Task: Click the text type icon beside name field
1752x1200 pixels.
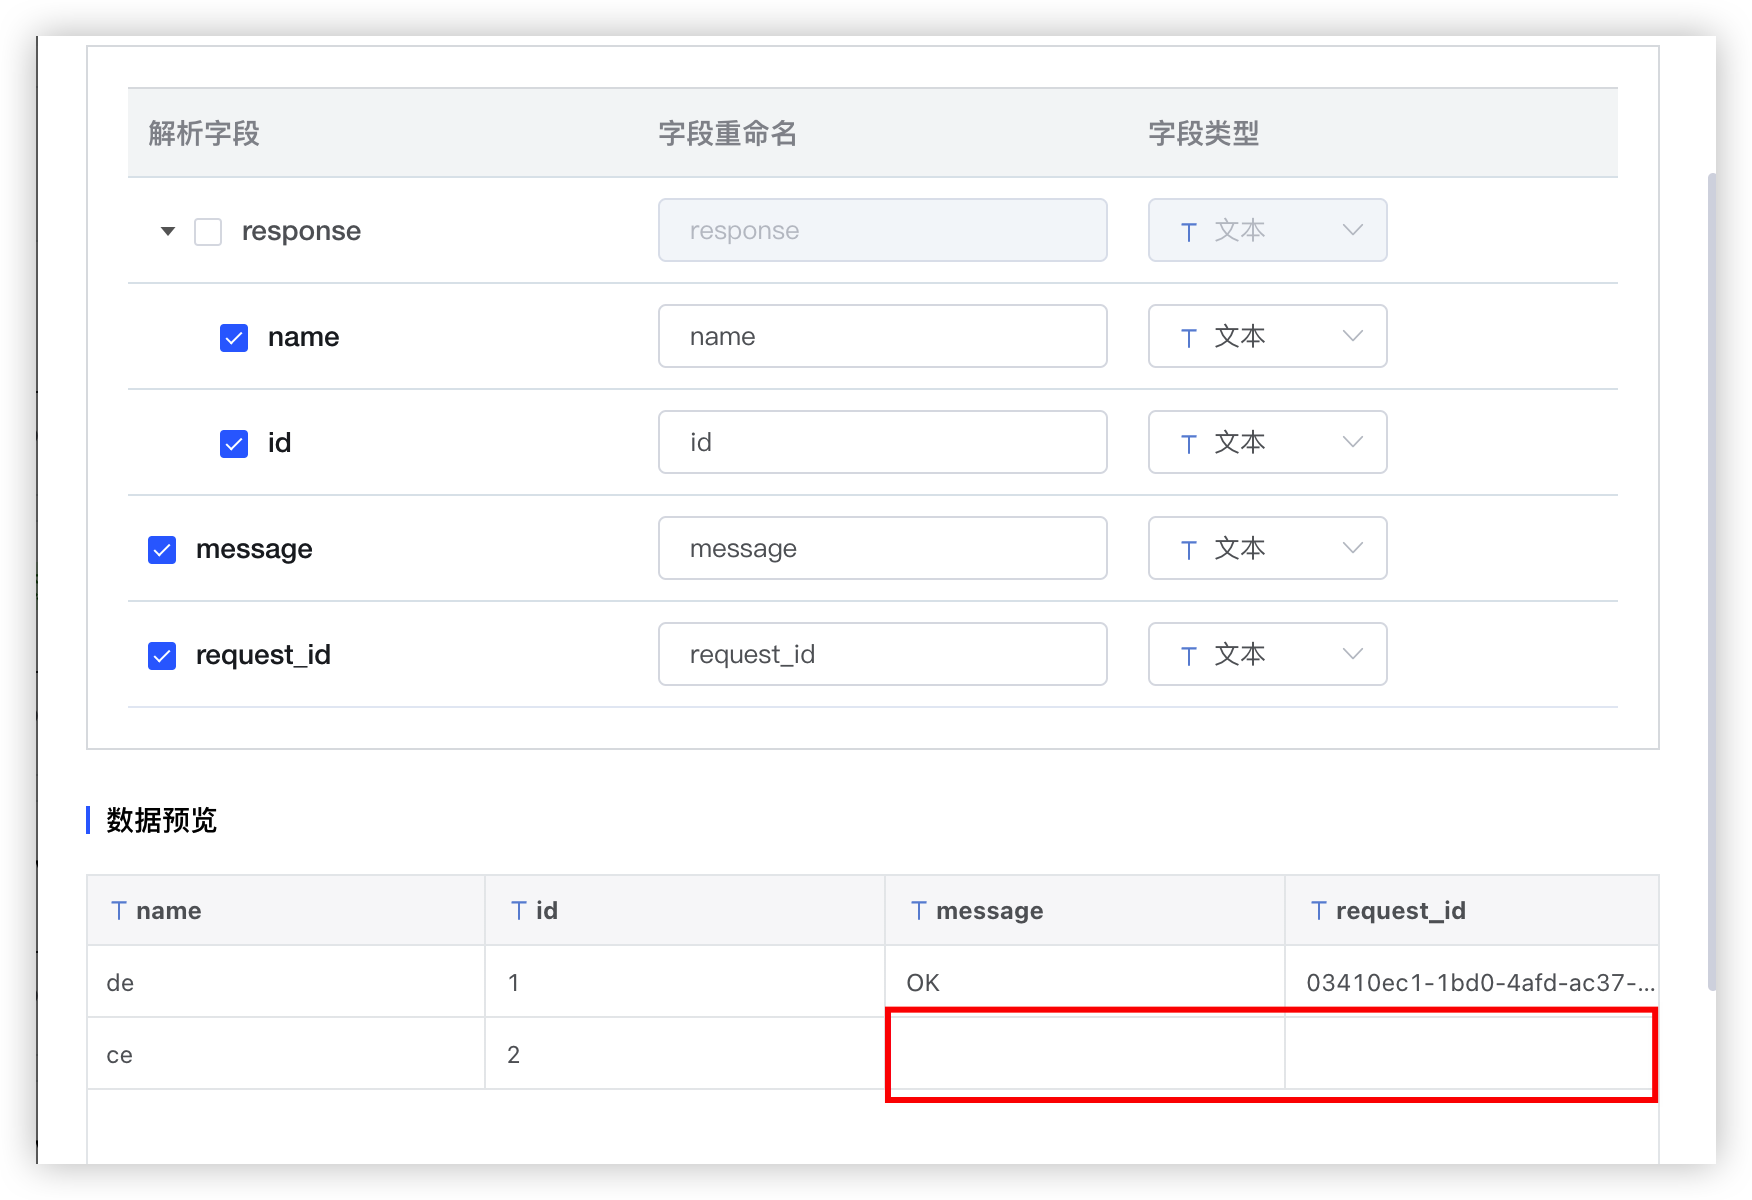Action: [1189, 337]
